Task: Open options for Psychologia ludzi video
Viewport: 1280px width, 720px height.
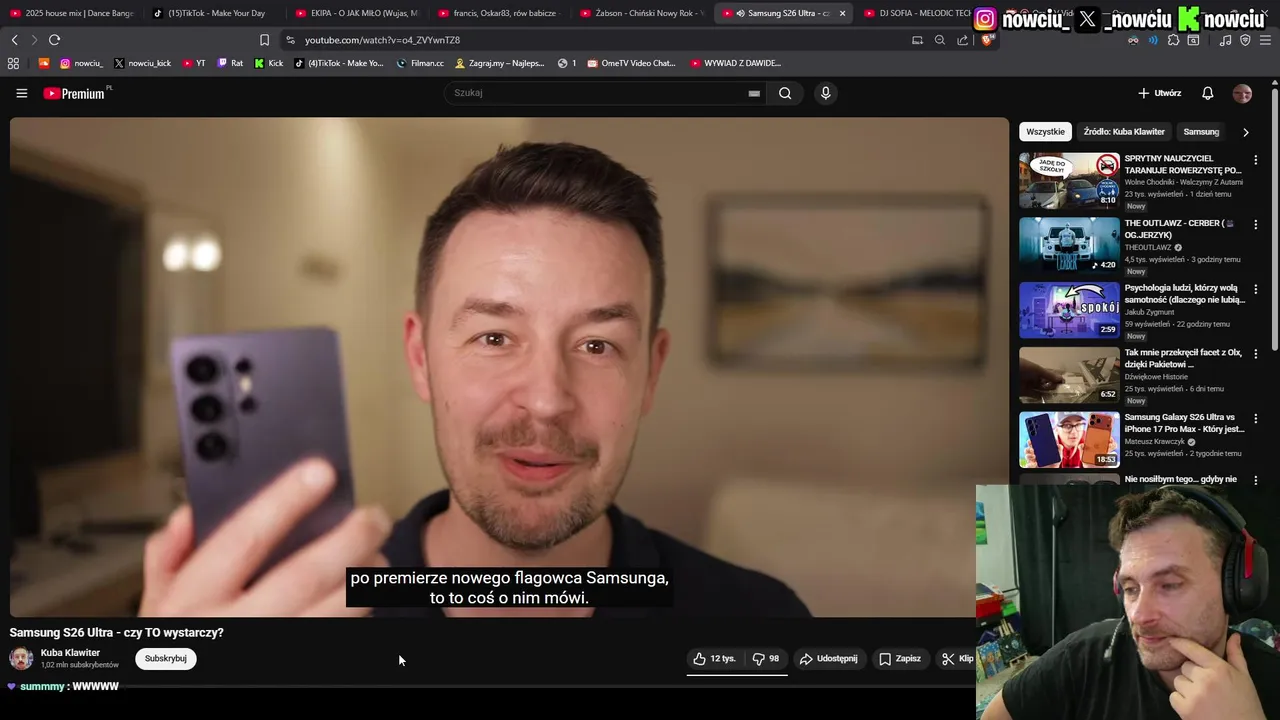Action: (1256, 290)
